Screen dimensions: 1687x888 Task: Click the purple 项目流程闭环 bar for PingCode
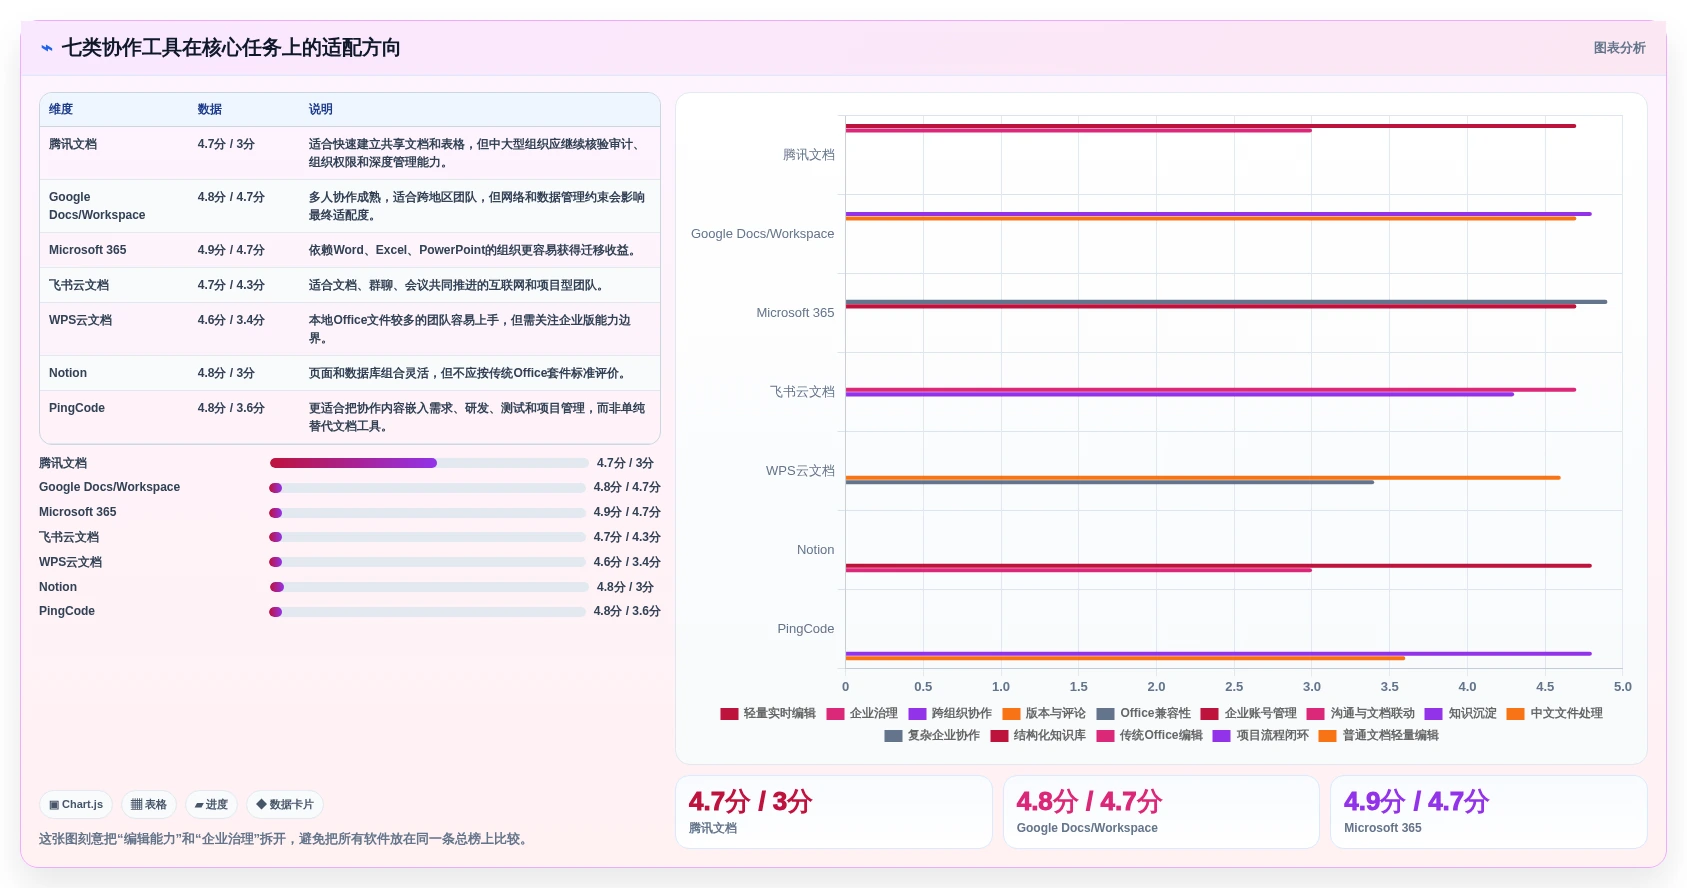(x=1218, y=654)
